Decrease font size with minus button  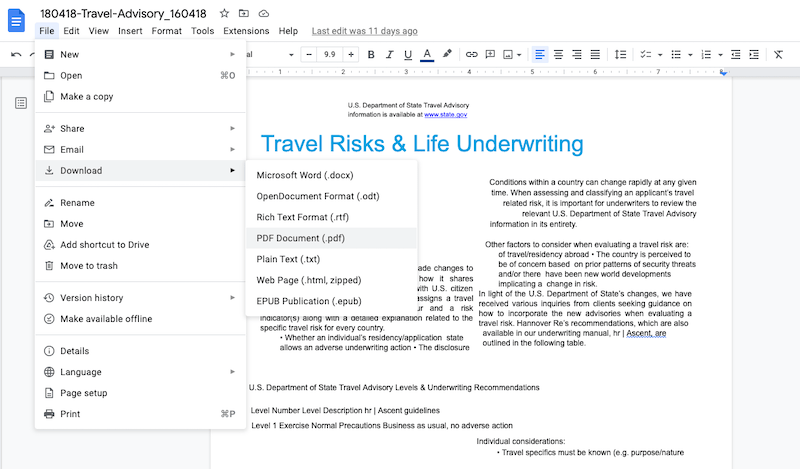coord(309,55)
